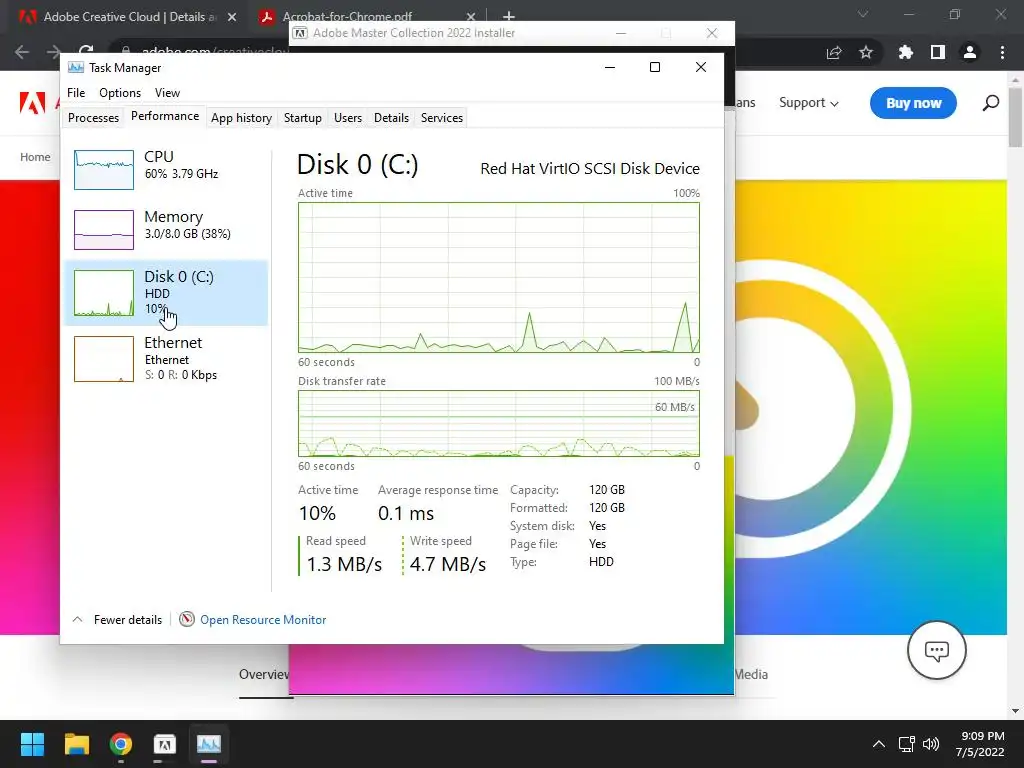Close the Adobe Master Collection 2022 Installer window
The width and height of the screenshot is (1024, 768).
pyautogui.click(x=712, y=33)
